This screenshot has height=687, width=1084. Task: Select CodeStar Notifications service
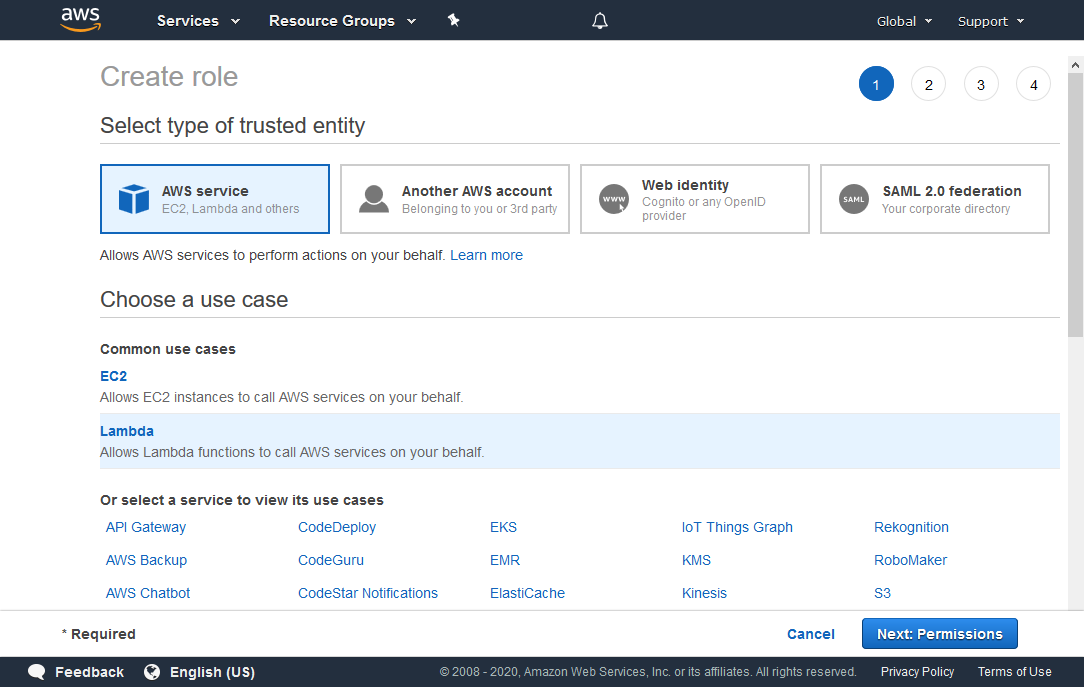pyautogui.click(x=368, y=593)
